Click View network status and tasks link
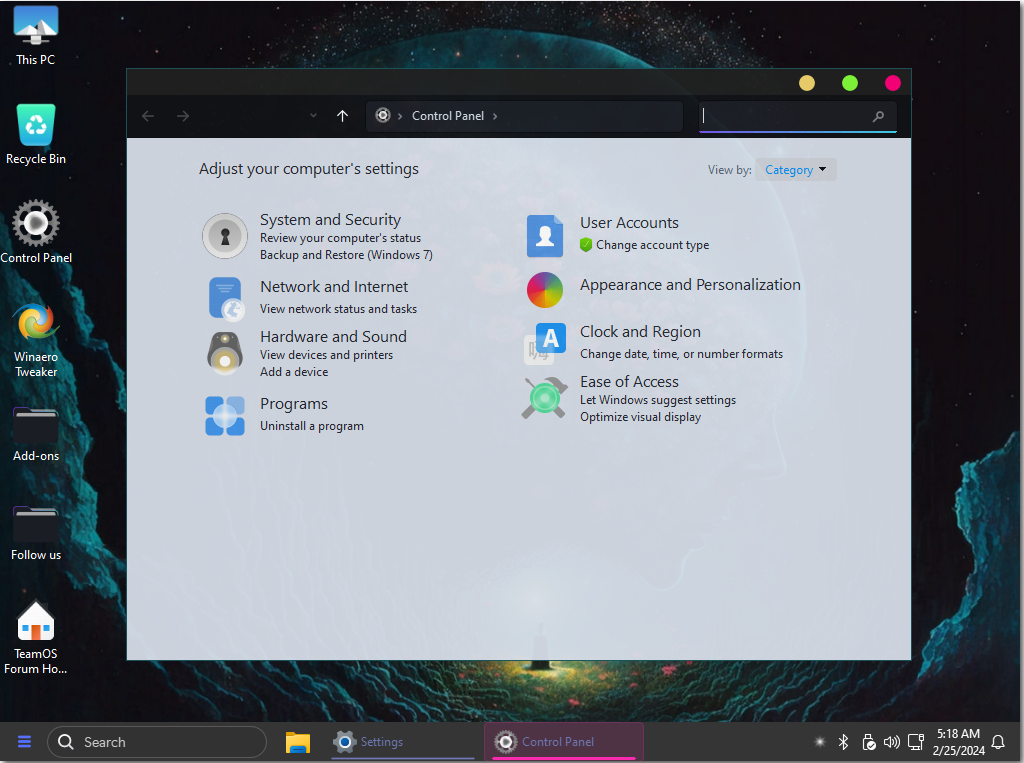The width and height of the screenshot is (1024, 763). click(x=338, y=309)
